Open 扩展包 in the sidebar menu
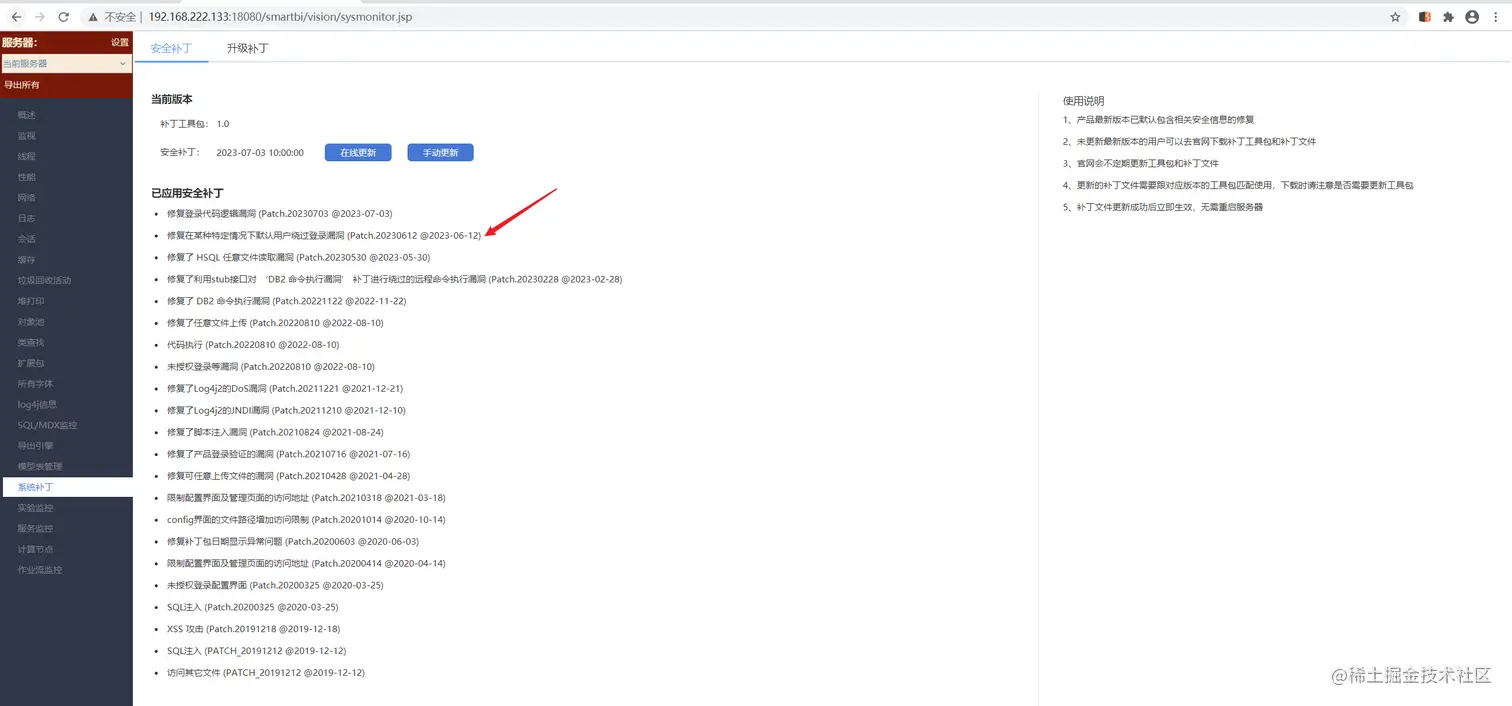The width and height of the screenshot is (1512, 706). point(31,363)
